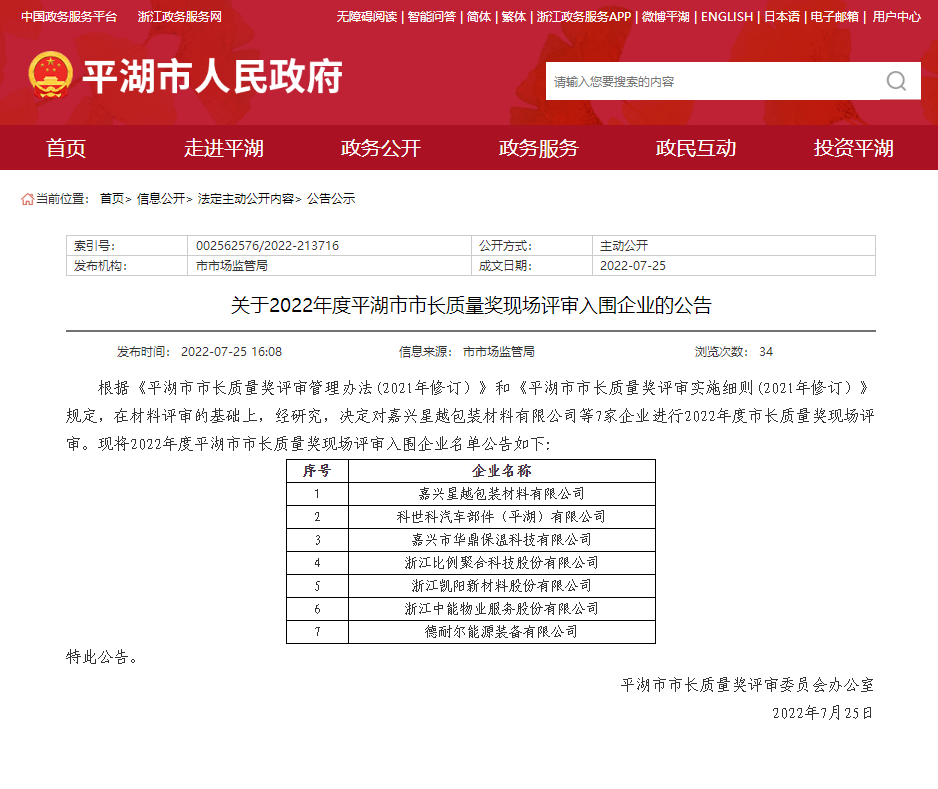Screen dimensions: 938x789
Task: Click 法定主动公开内容 breadcrumb link
Action: [245, 199]
